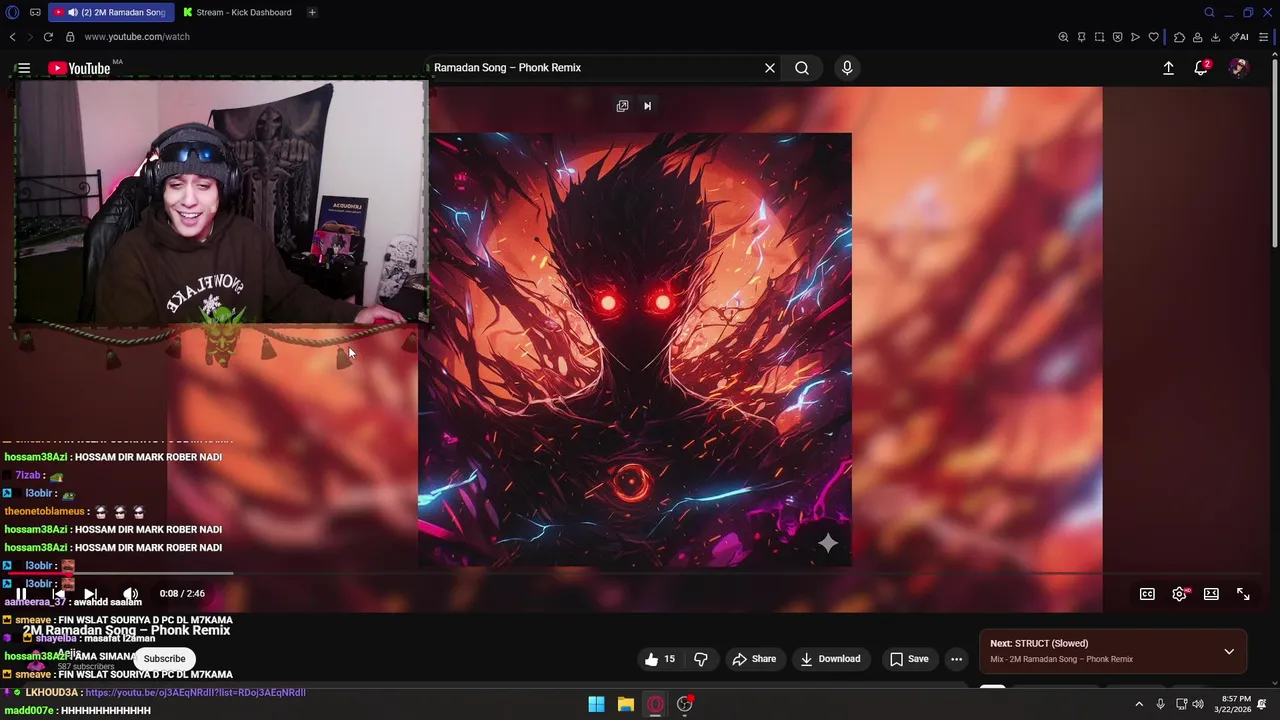This screenshot has height=720, width=1280.
Task: Open the OBS icon in the taskbar
Action: pyautogui.click(x=685, y=704)
